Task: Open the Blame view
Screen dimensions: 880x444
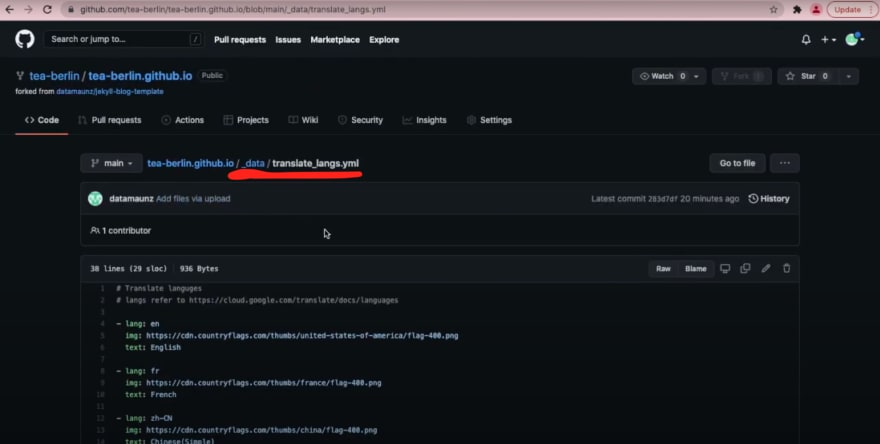Action: tap(696, 269)
